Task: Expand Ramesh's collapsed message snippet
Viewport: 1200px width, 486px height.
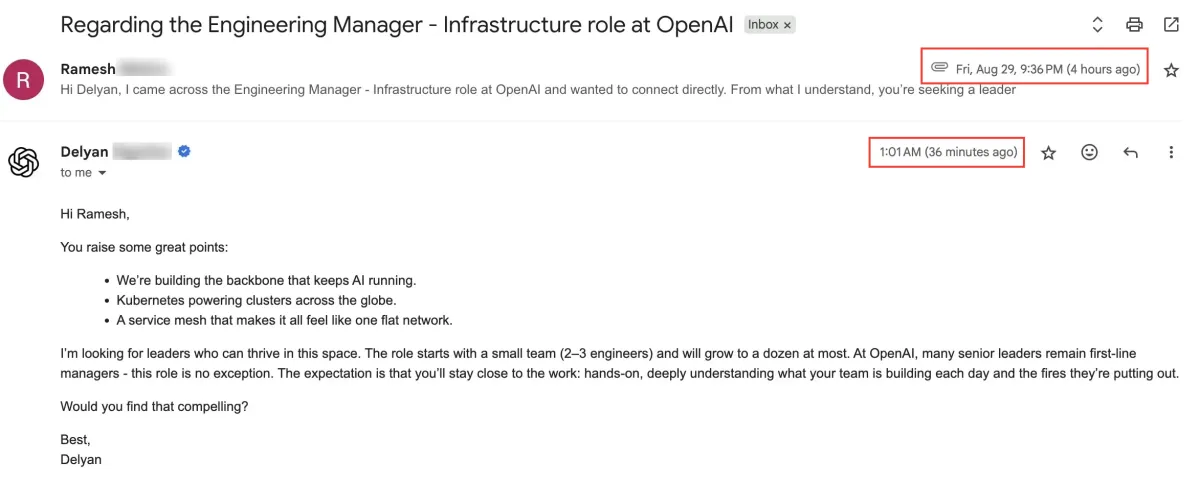Action: click(538, 90)
